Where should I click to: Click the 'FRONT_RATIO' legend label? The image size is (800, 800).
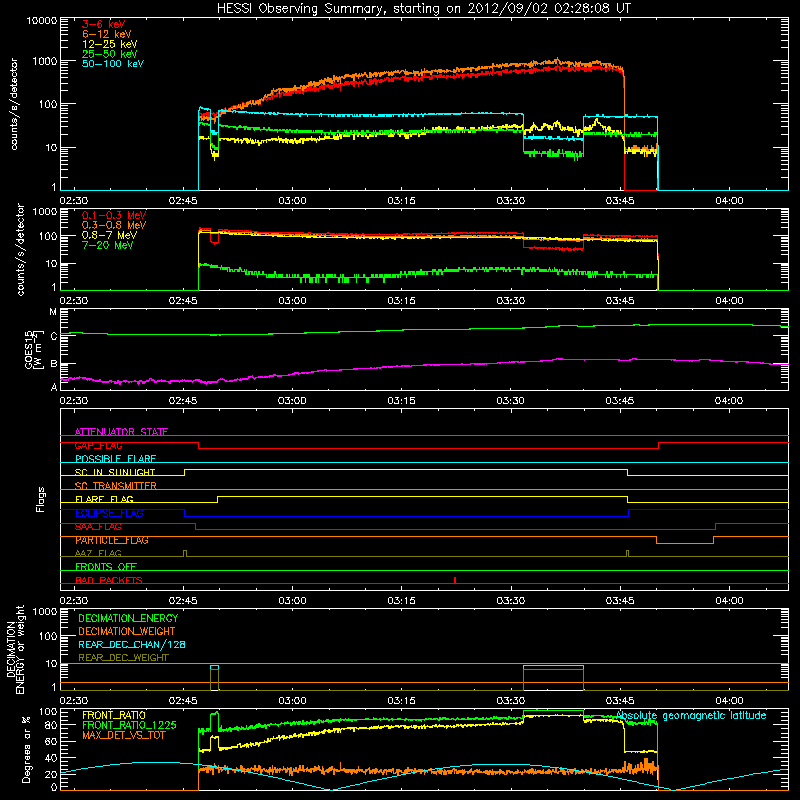[114, 715]
